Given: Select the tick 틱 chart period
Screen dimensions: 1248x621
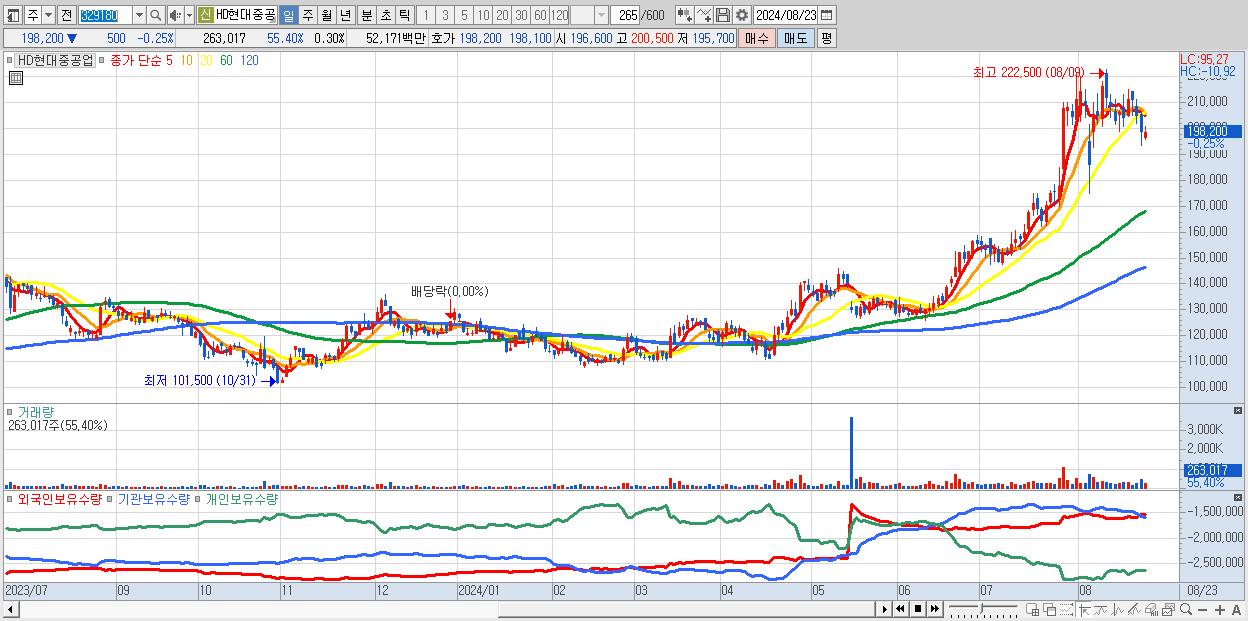Looking at the screenshot, I should pyautogui.click(x=404, y=15).
